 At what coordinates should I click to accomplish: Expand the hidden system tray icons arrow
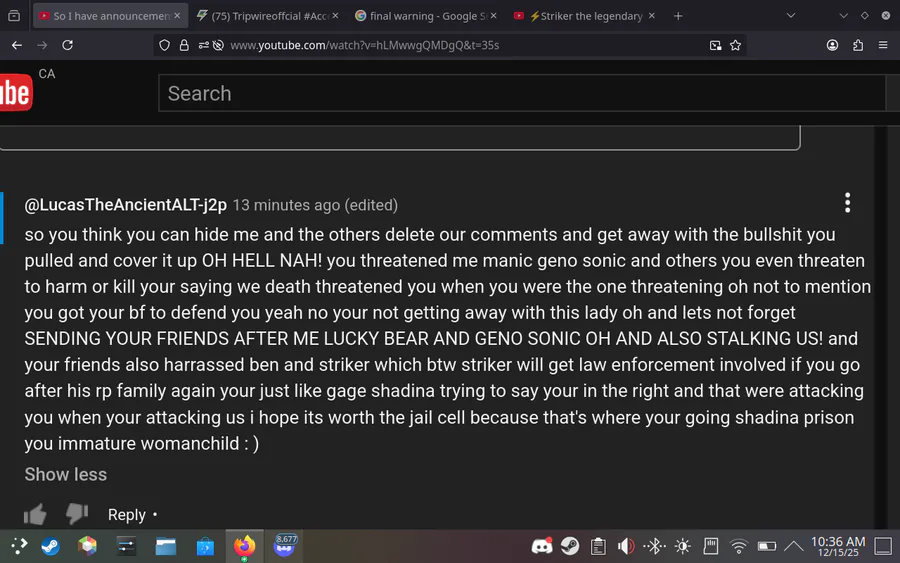794,546
